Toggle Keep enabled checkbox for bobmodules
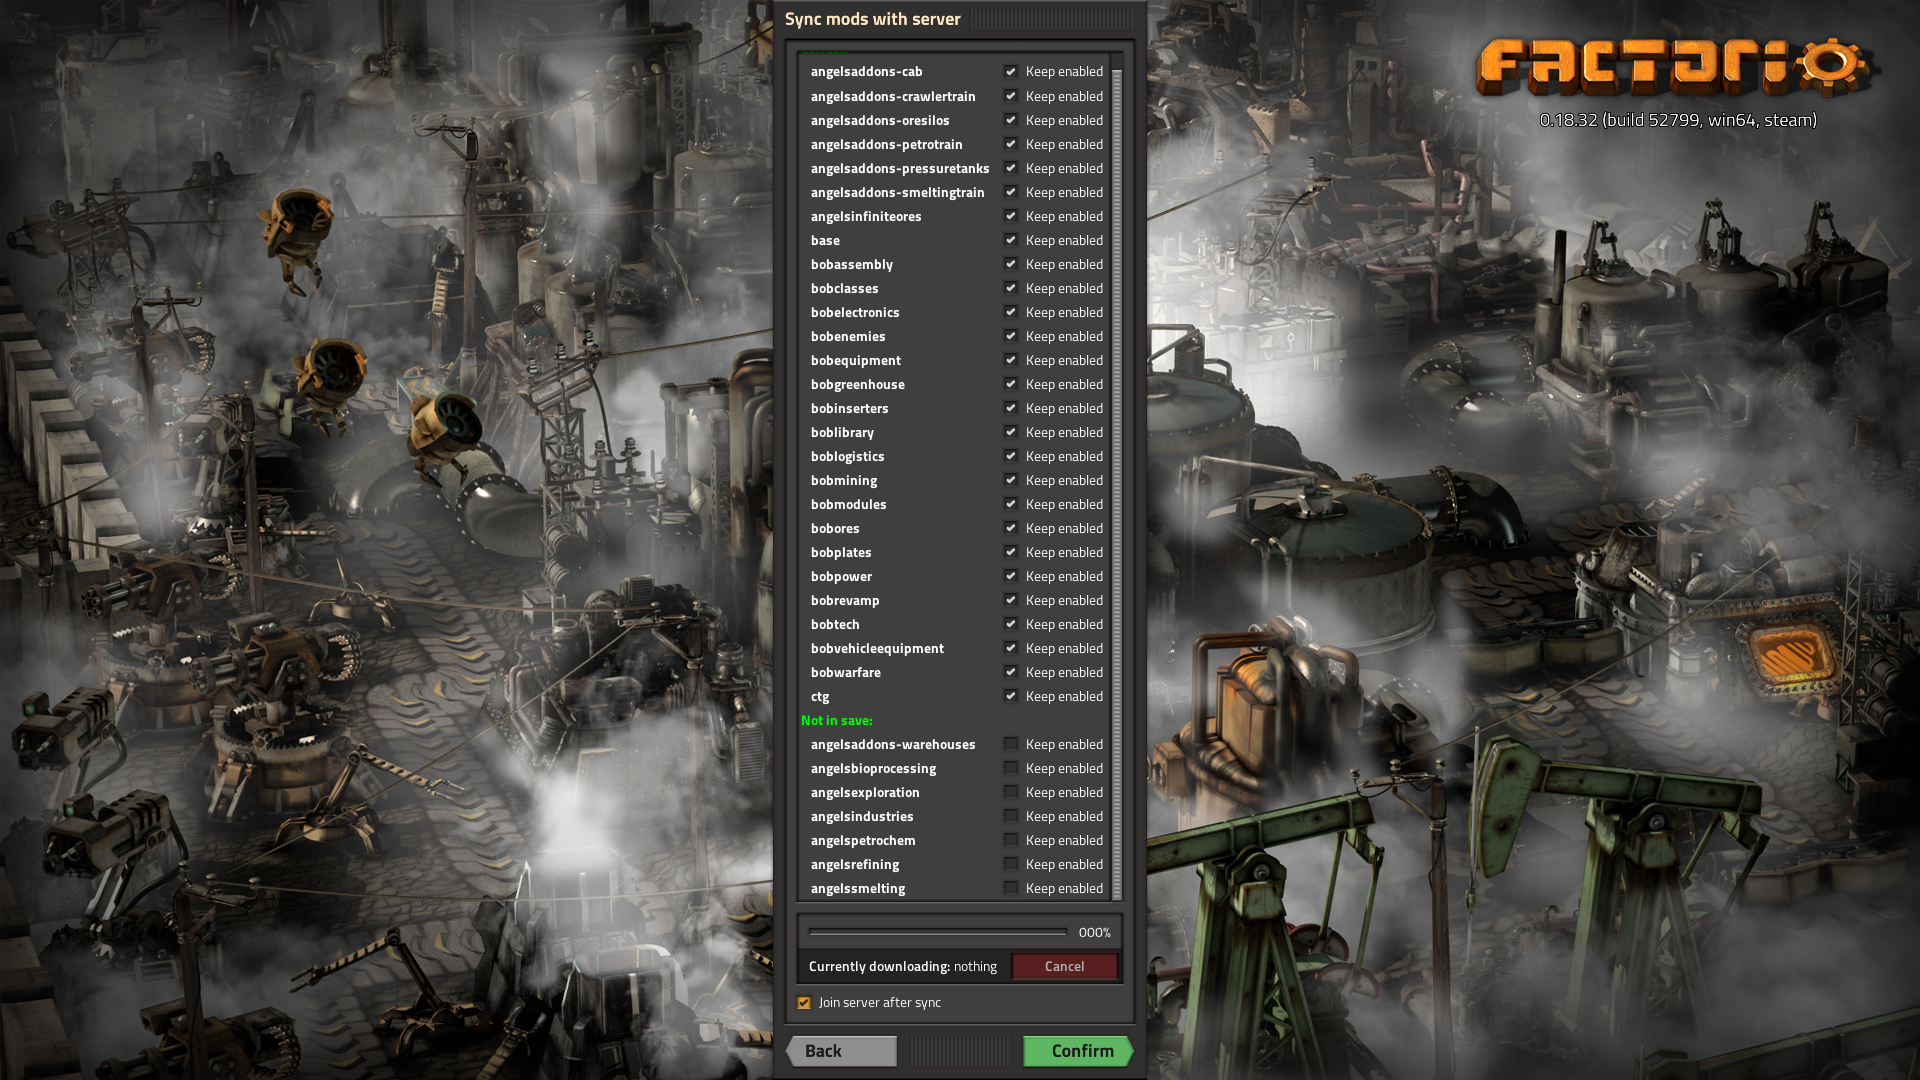Screen dimensions: 1920x1080 click(x=1011, y=504)
